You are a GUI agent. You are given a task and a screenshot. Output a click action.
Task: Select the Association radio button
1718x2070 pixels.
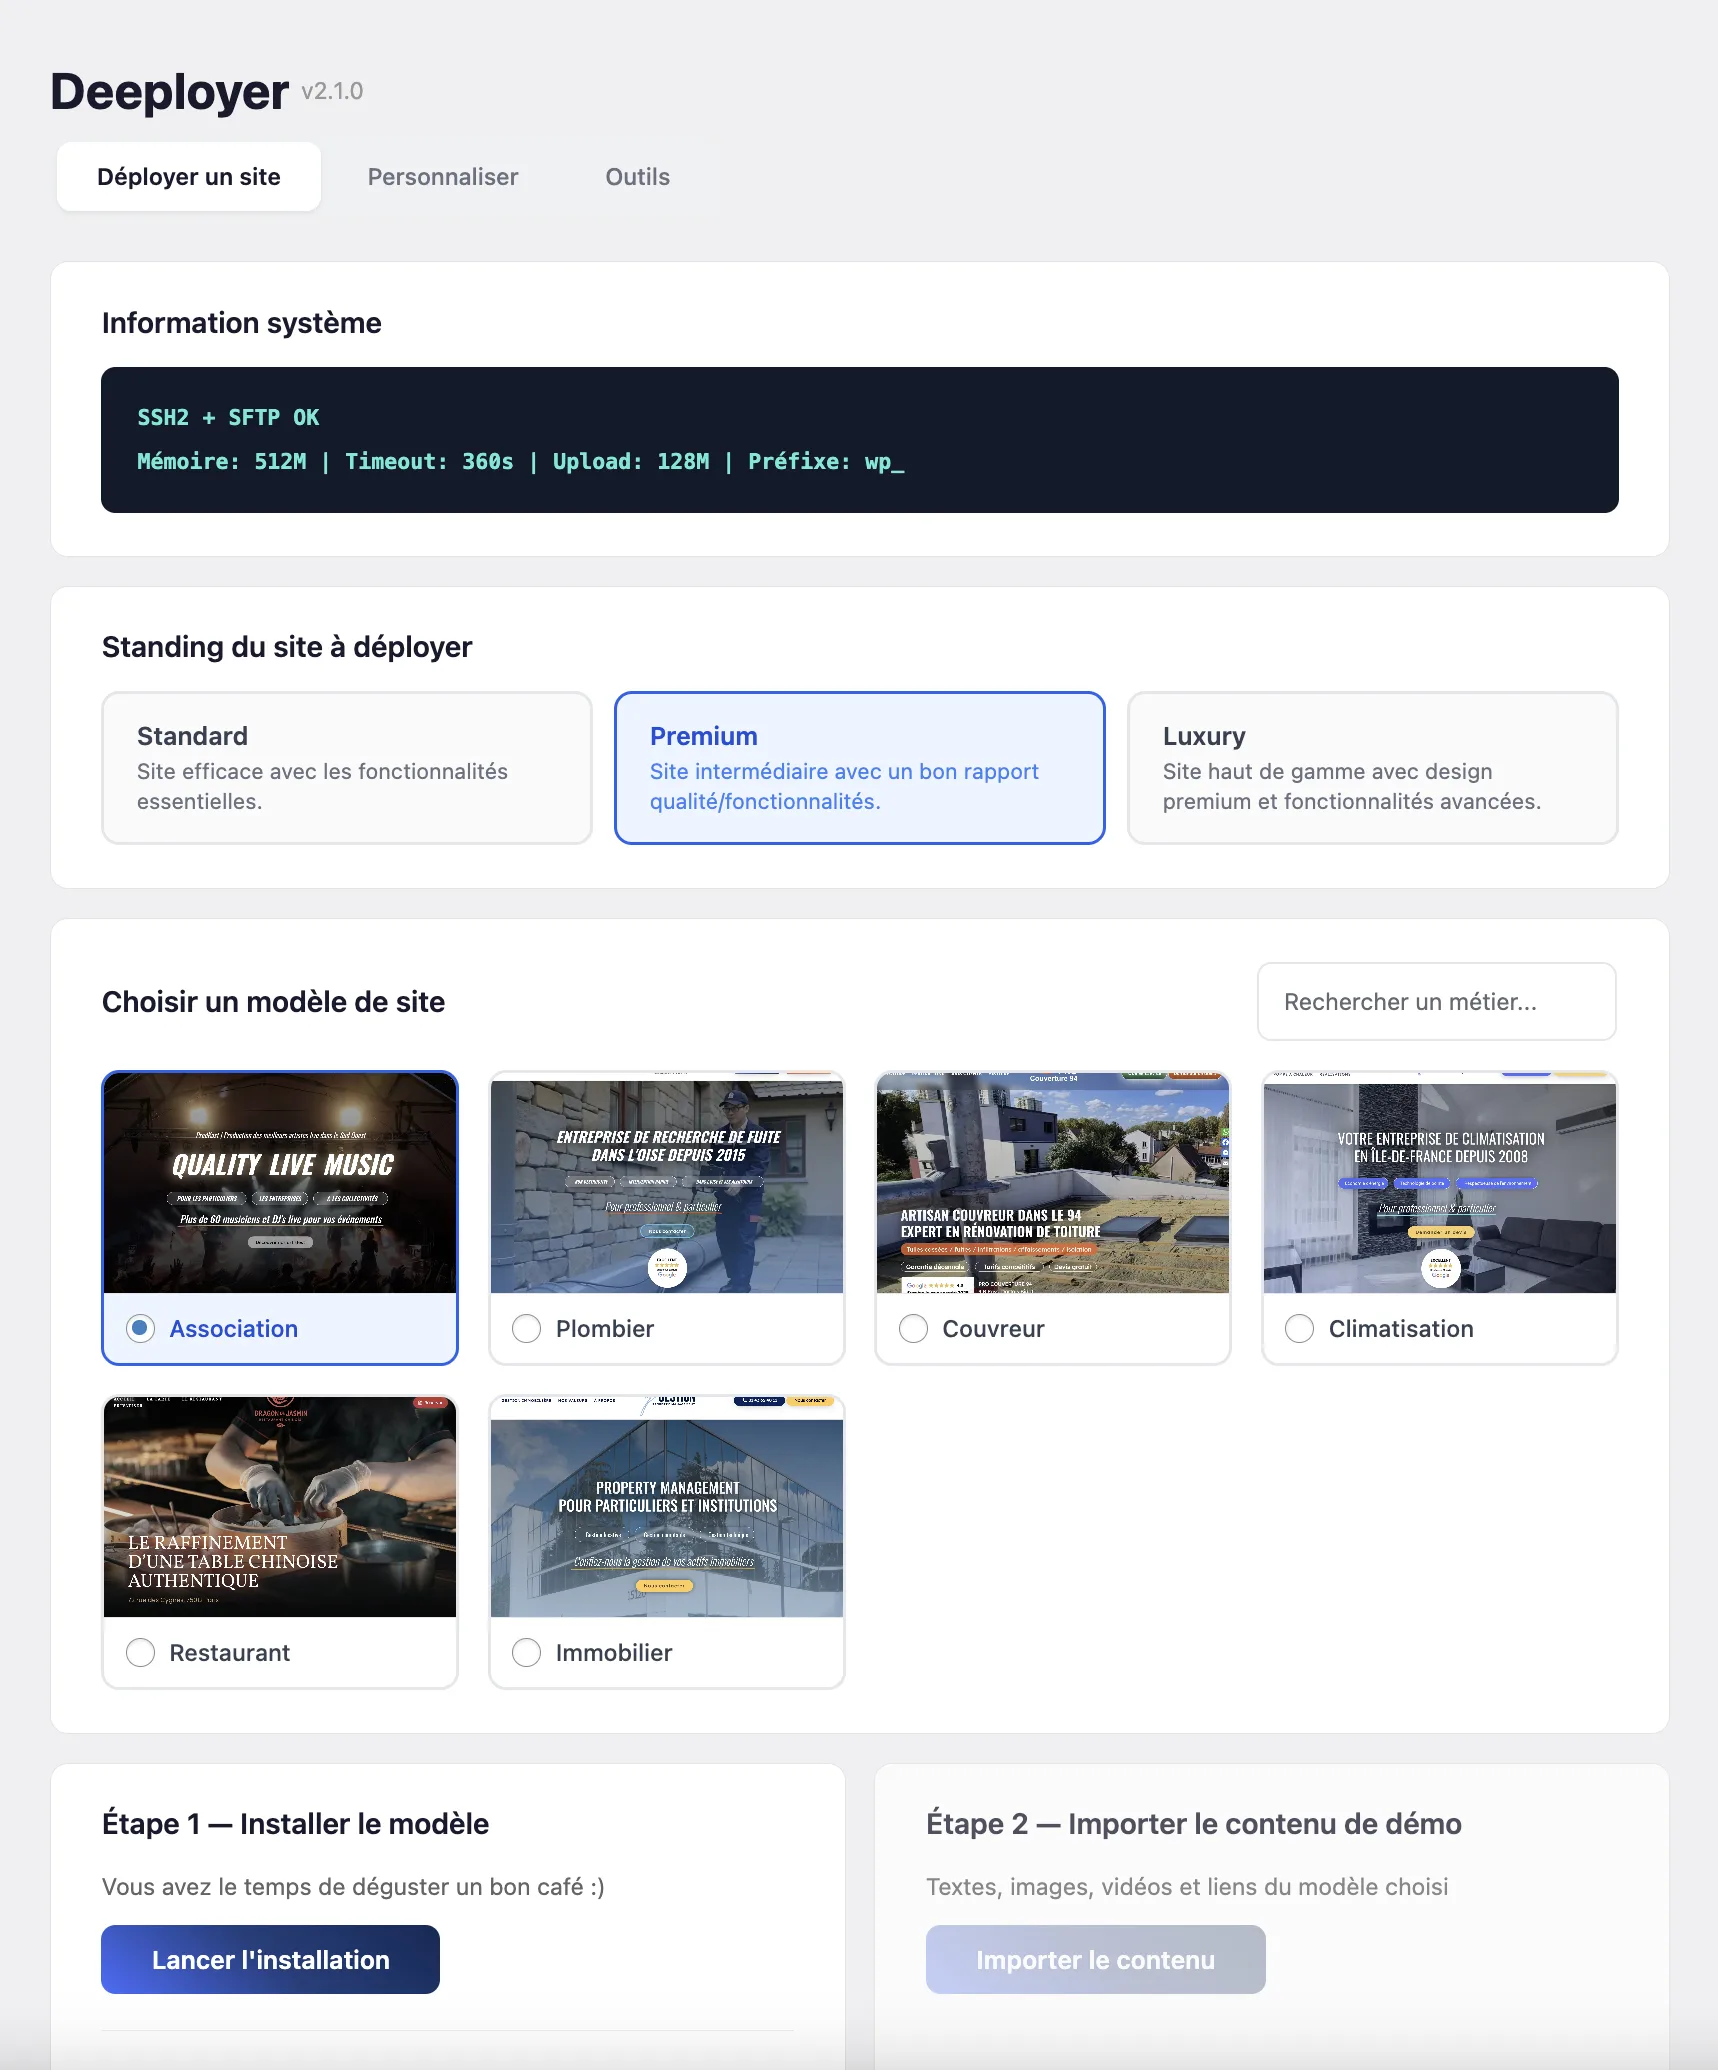click(141, 1329)
